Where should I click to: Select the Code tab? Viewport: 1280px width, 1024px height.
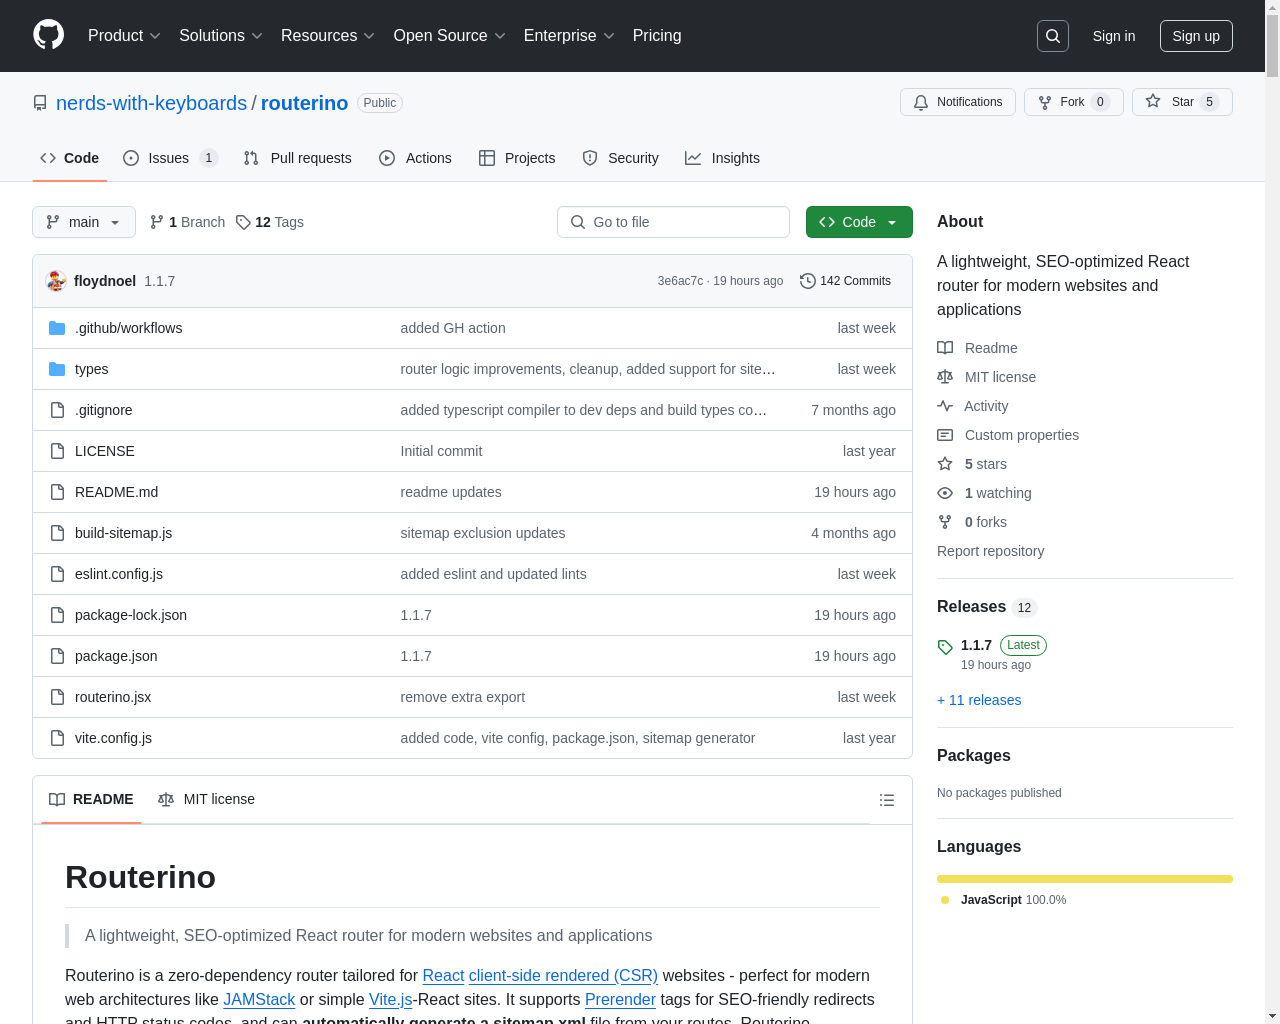[x=69, y=158]
